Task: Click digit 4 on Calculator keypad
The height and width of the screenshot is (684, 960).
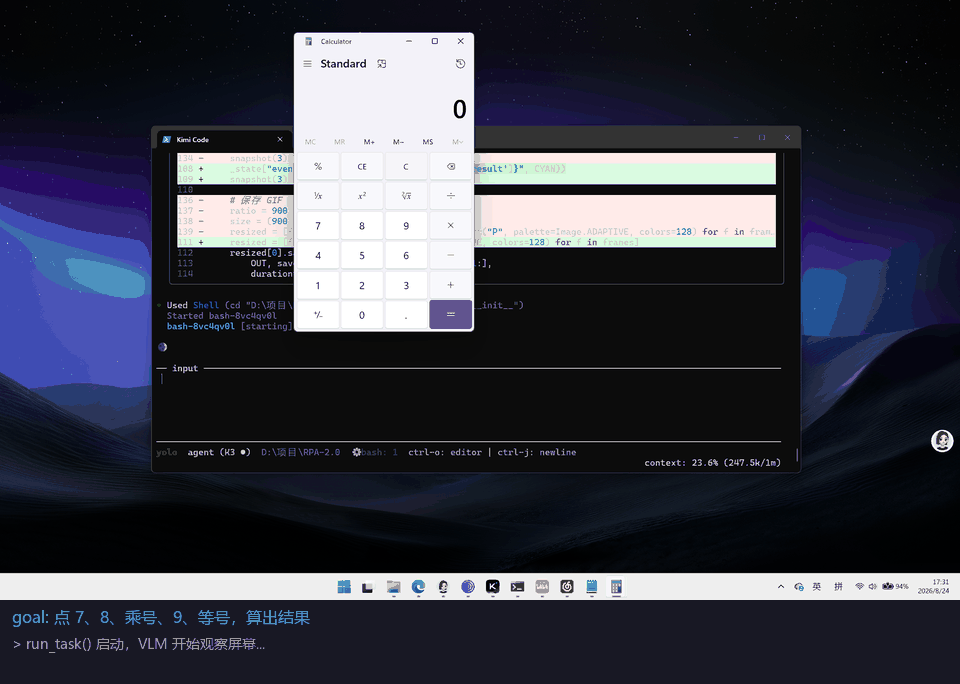Action: [x=318, y=255]
